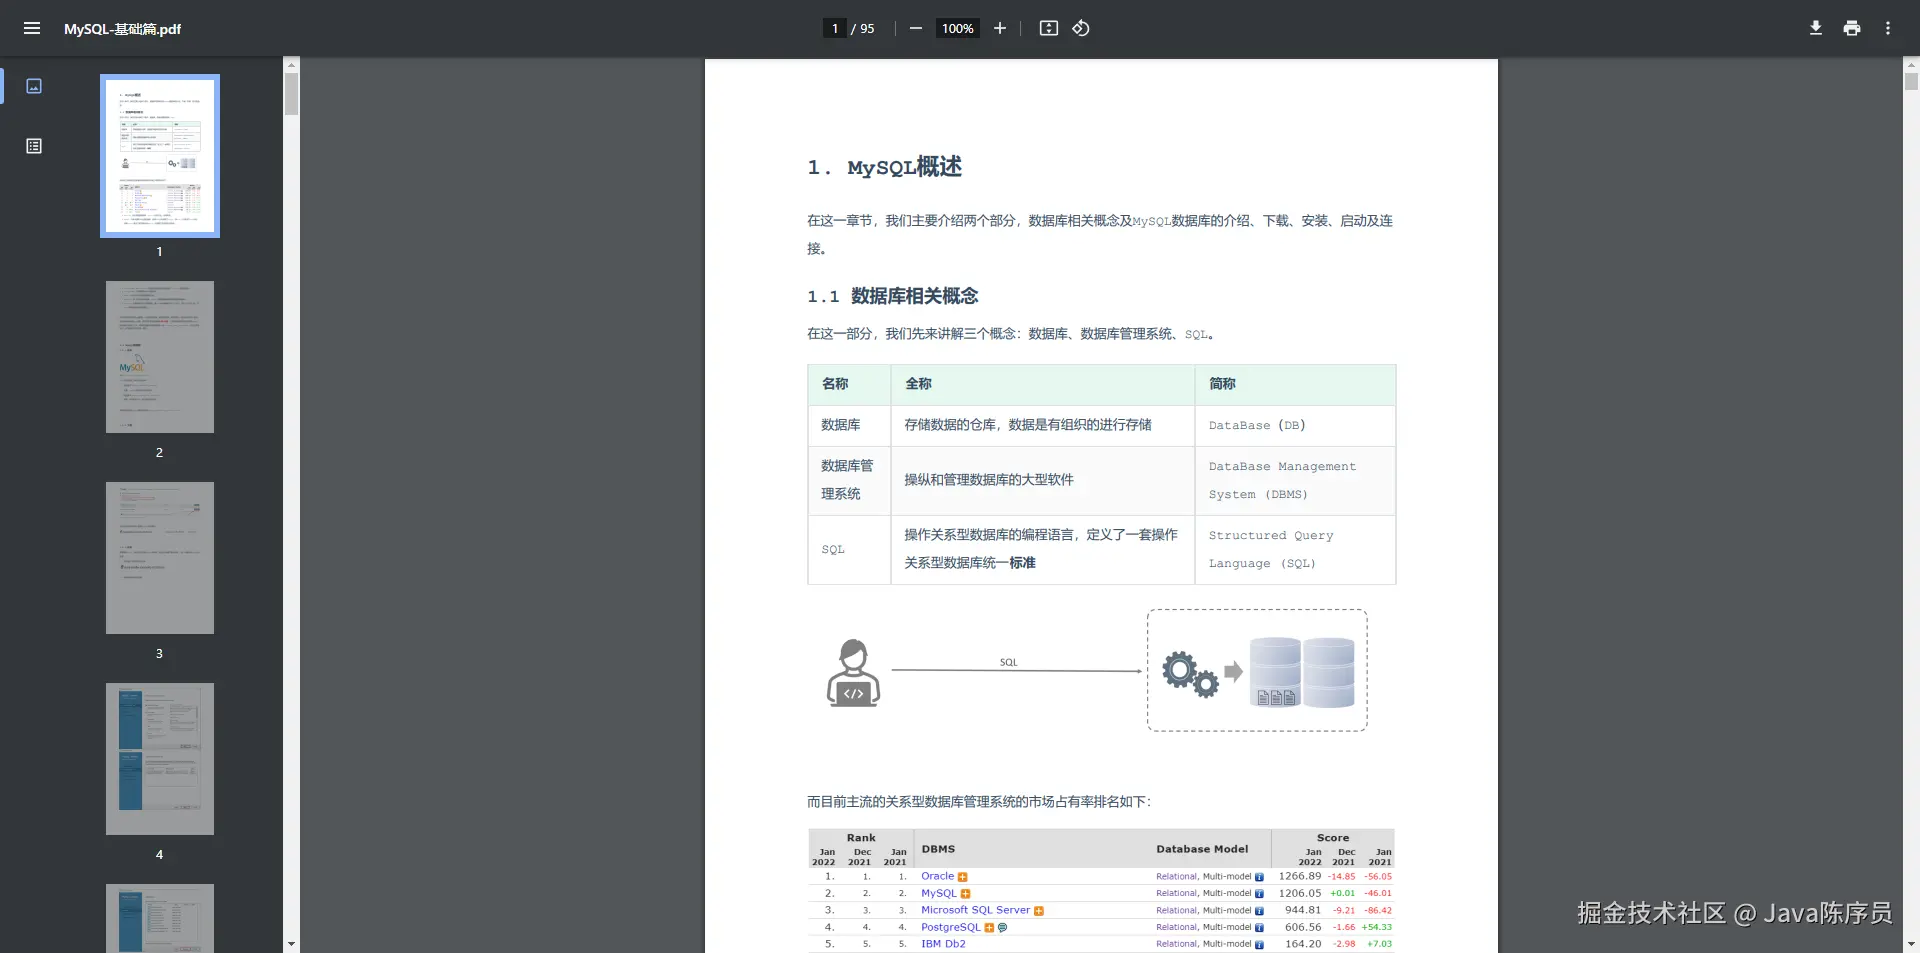This screenshot has width=1920, height=953.
Task: Click the heading '1.1 数据库相关概念'
Action: (893, 296)
